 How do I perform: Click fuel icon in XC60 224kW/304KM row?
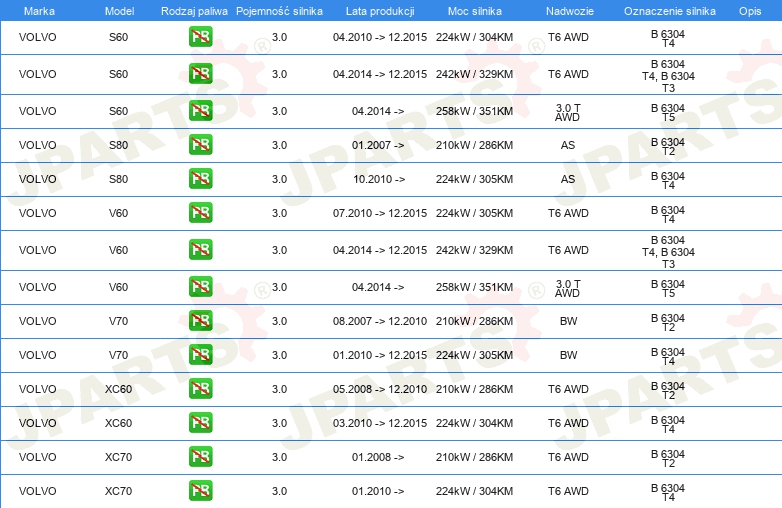point(200,422)
